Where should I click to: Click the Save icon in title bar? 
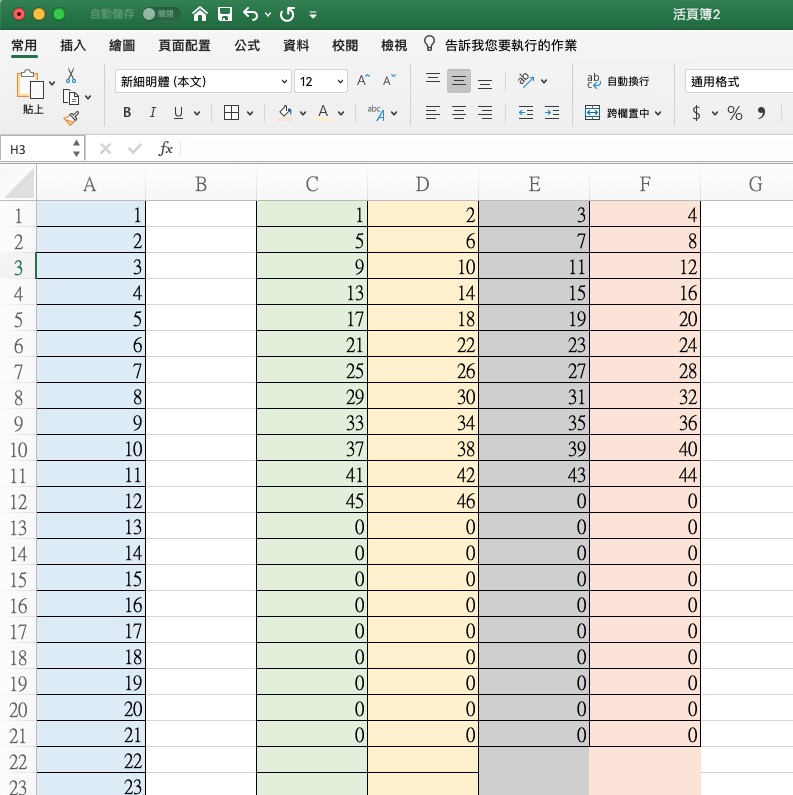coord(225,14)
